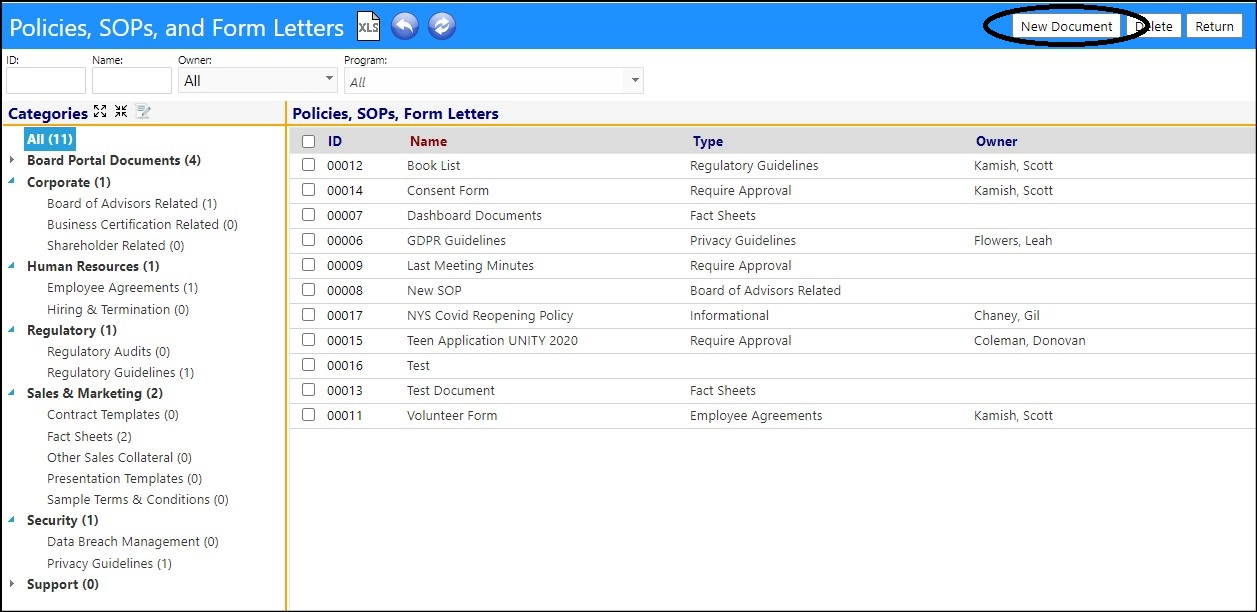Select Privacy Guidelines (1) in tree

pos(109,563)
